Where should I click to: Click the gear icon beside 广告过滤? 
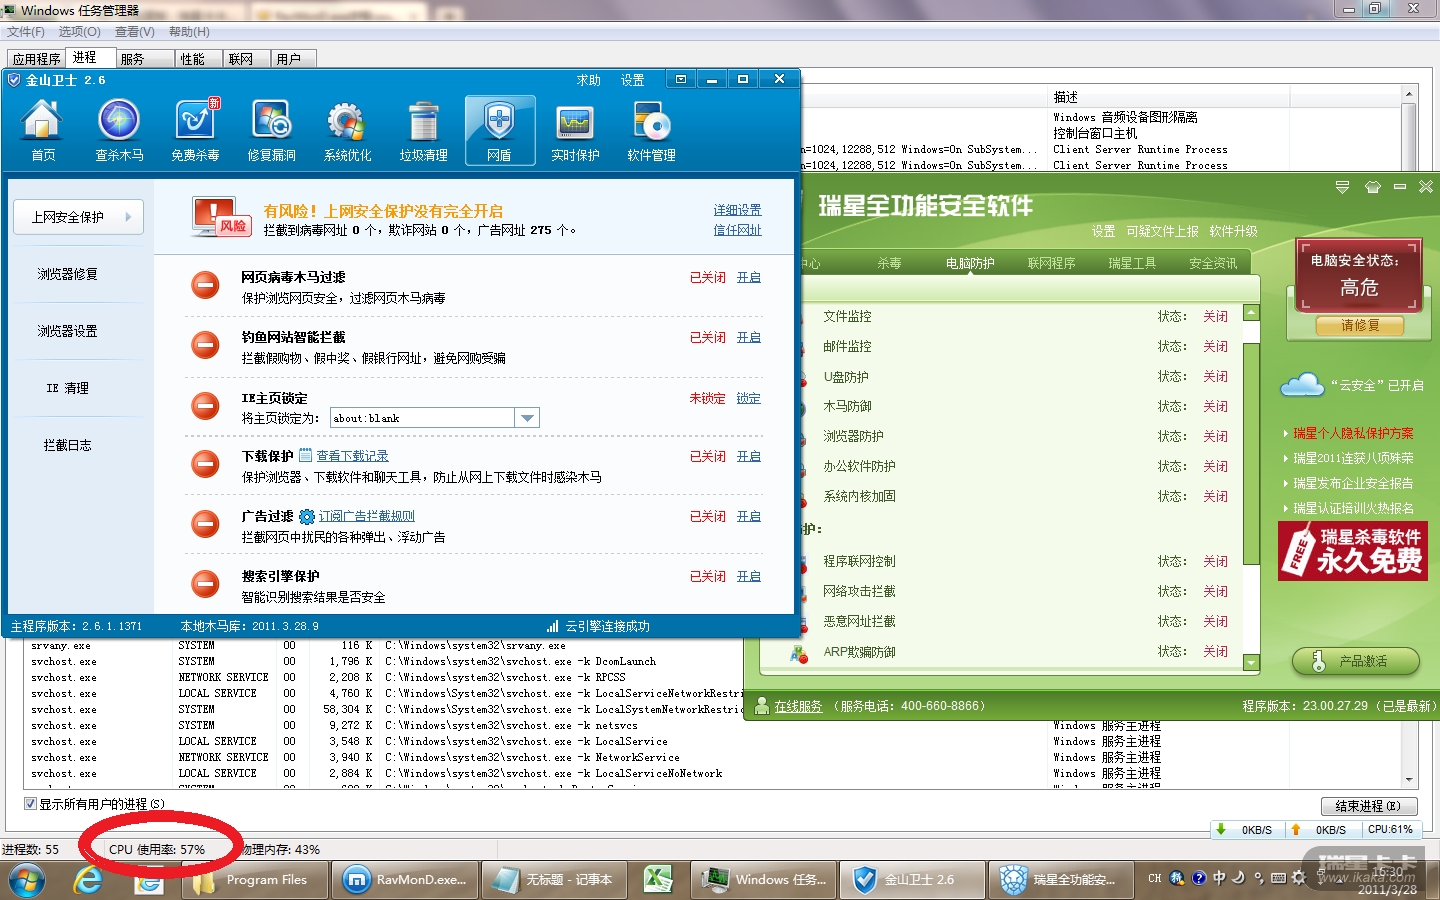307,517
